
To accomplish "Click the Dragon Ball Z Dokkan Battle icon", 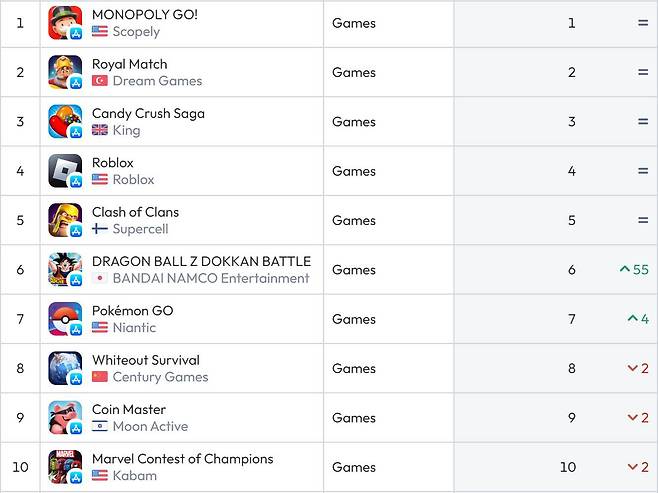I will [x=65, y=270].
